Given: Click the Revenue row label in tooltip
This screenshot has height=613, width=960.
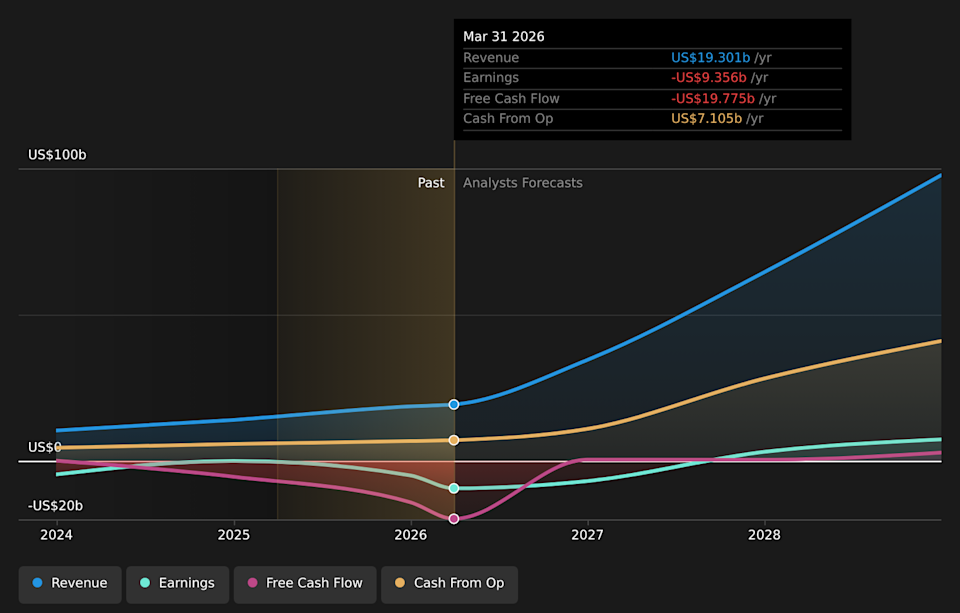Looking at the screenshot, I should tap(491, 58).
